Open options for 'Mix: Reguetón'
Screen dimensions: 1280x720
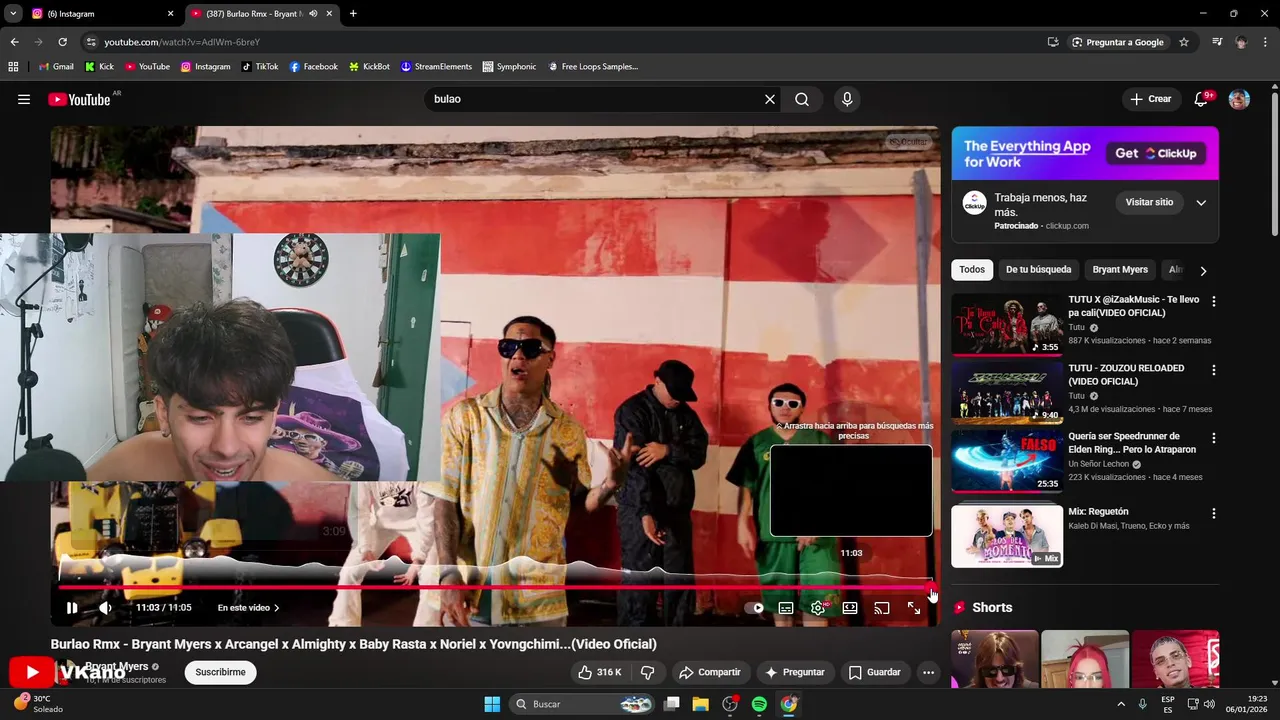pyautogui.click(x=1214, y=513)
